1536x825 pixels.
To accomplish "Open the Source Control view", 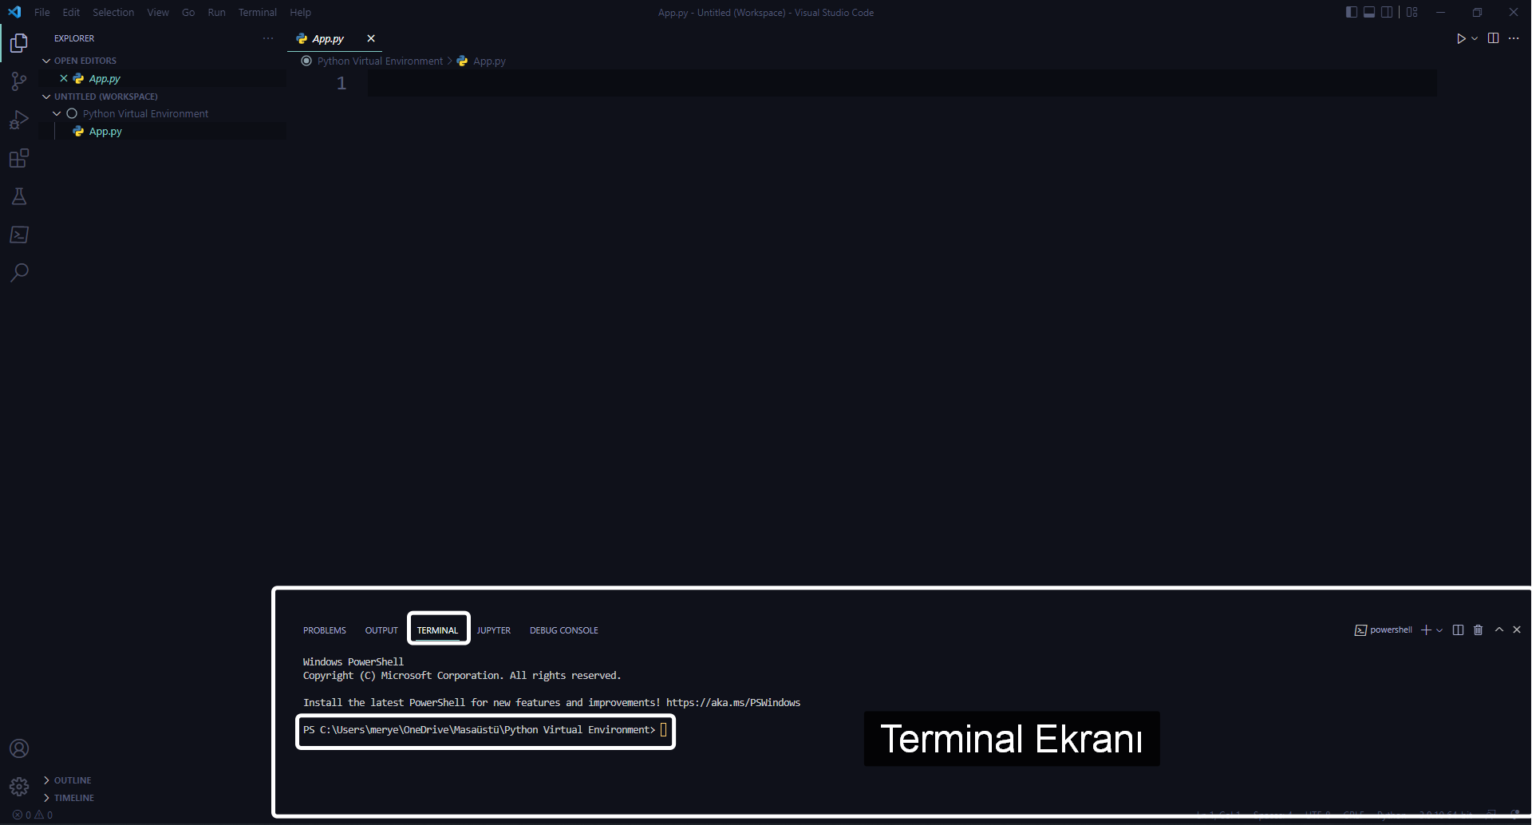I will pyautogui.click(x=18, y=80).
